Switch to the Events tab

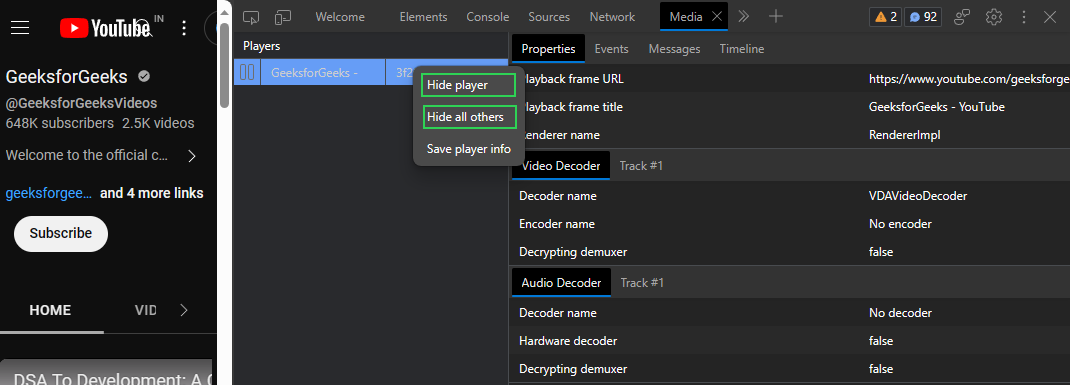(x=611, y=49)
